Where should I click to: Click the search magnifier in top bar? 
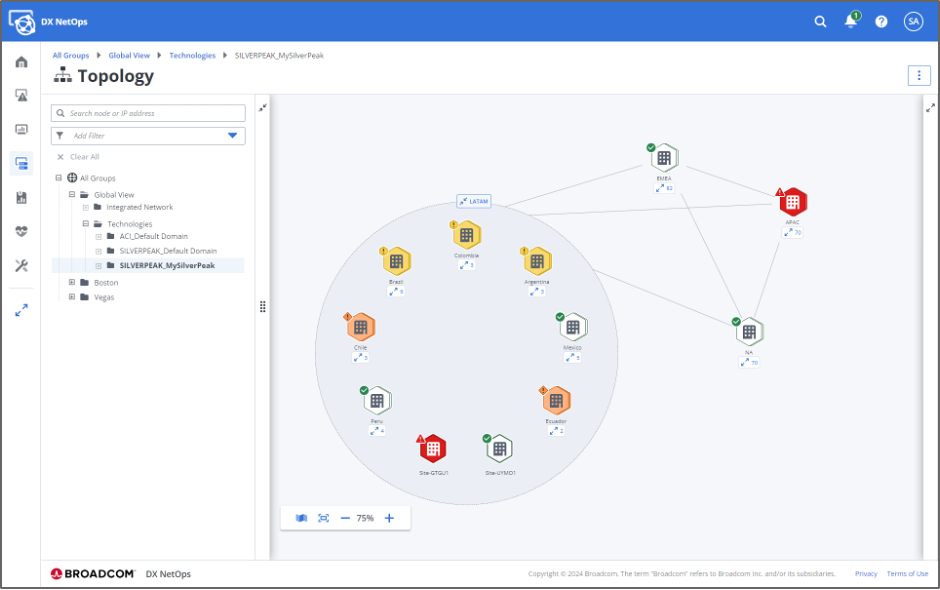pos(820,21)
